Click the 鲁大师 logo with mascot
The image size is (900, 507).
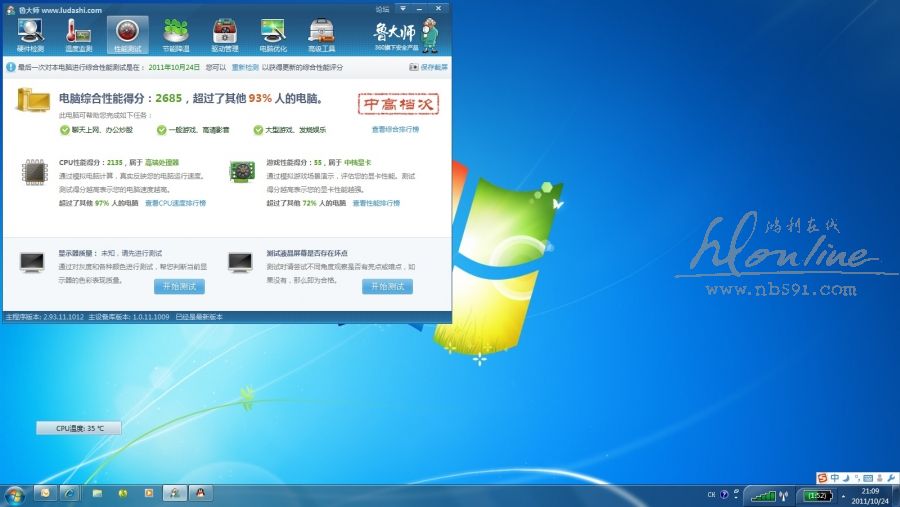pyautogui.click(x=406, y=35)
